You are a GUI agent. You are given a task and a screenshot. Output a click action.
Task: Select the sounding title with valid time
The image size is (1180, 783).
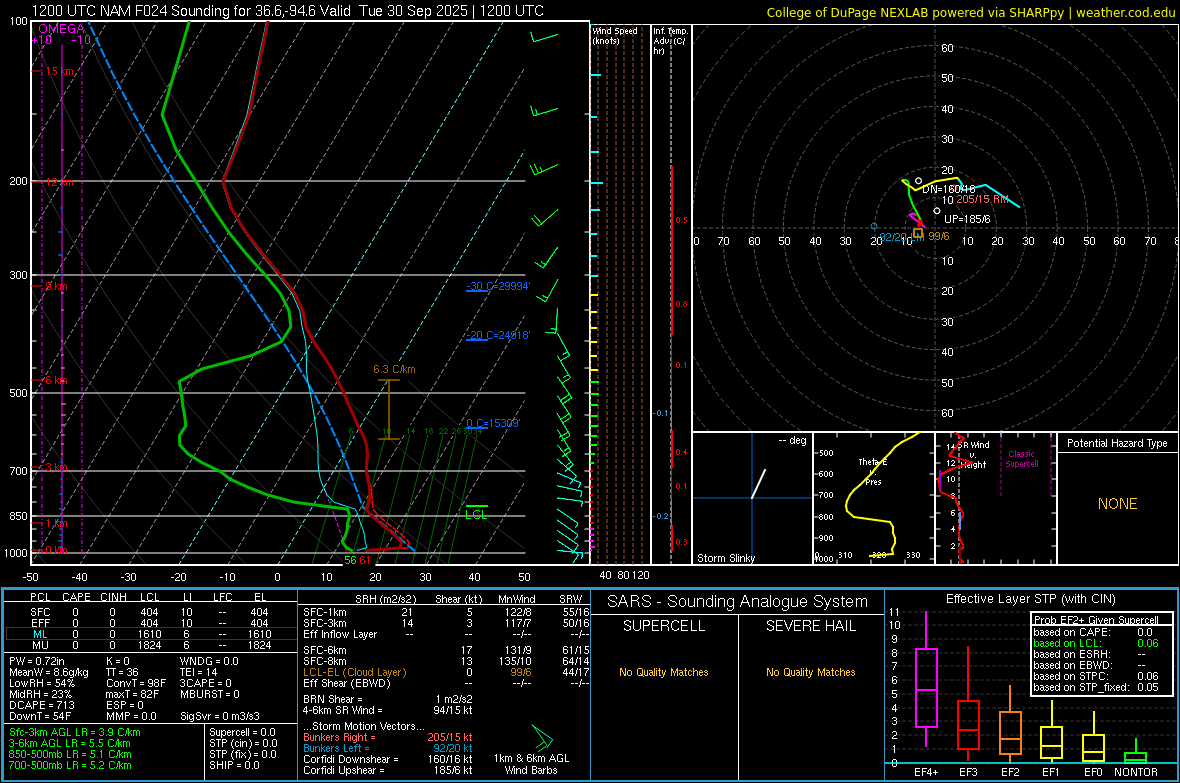point(287,11)
